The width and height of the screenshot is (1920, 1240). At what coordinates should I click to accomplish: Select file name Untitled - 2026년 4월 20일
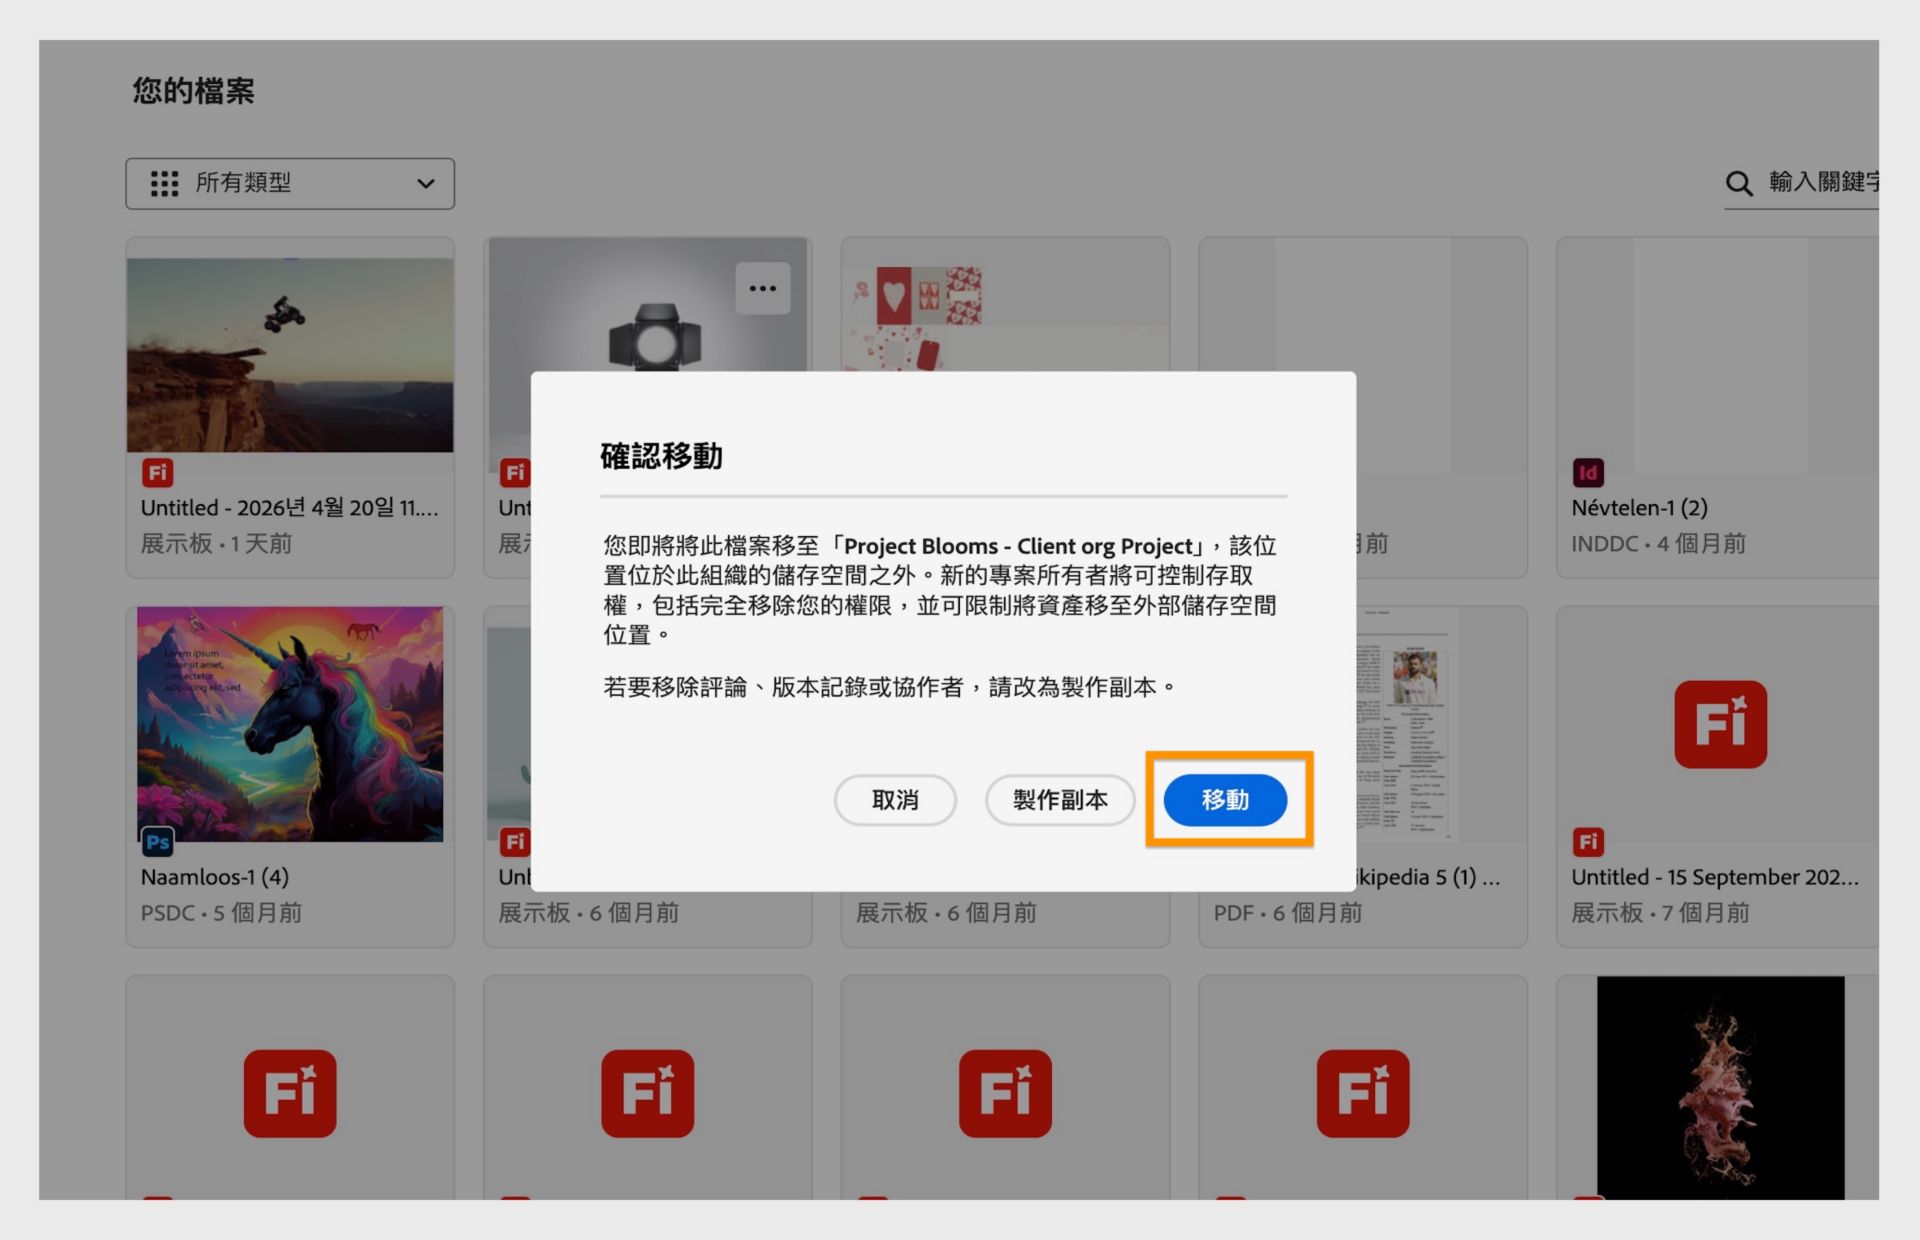289,508
